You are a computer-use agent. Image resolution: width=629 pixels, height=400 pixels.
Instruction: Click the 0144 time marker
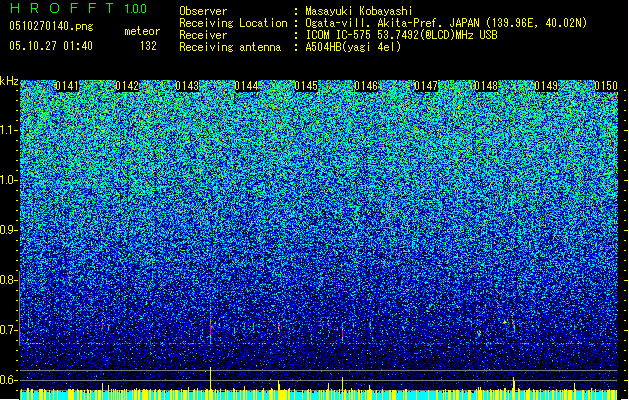246,86
